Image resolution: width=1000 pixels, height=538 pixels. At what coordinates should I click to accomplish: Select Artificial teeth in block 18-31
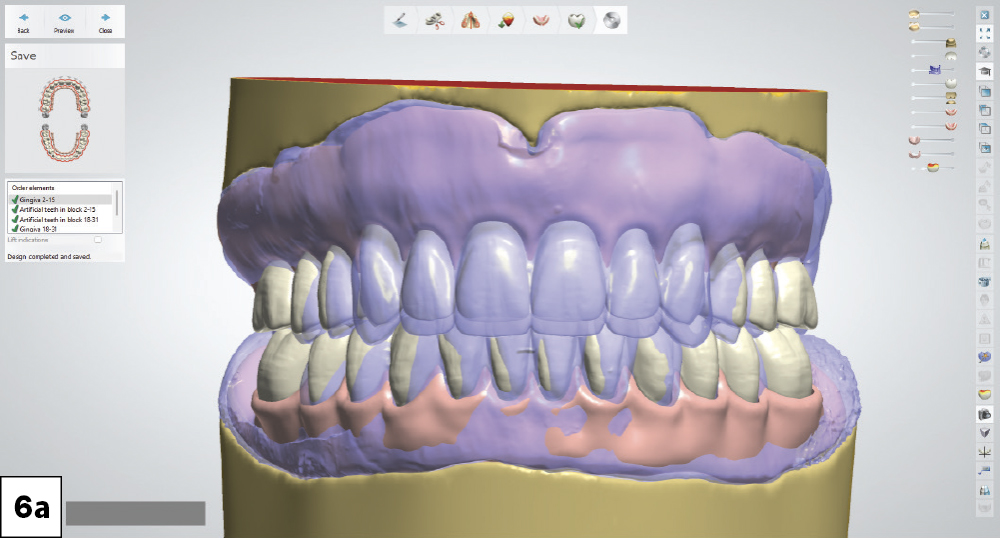pos(61,219)
